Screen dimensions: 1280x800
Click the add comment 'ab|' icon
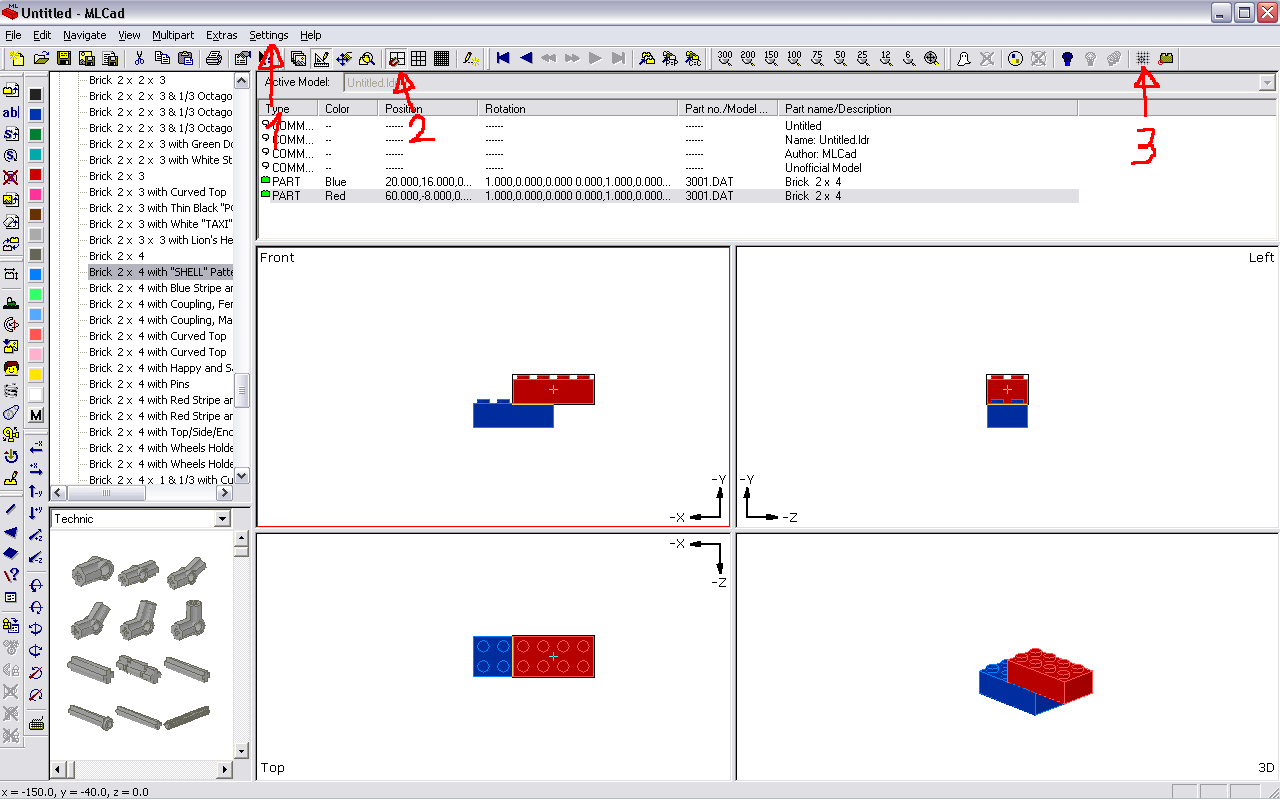click(11, 113)
